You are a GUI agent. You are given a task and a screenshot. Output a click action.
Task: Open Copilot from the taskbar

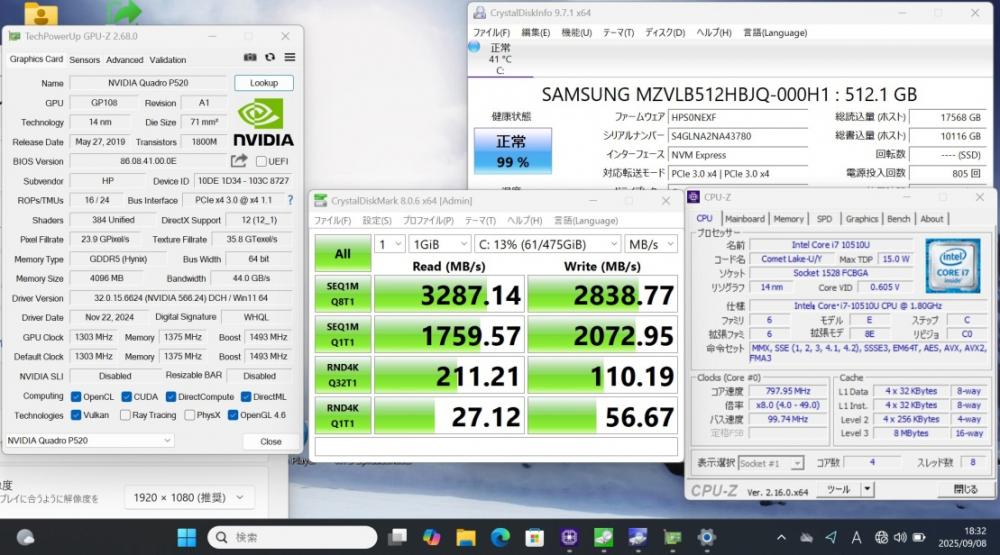pos(432,537)
